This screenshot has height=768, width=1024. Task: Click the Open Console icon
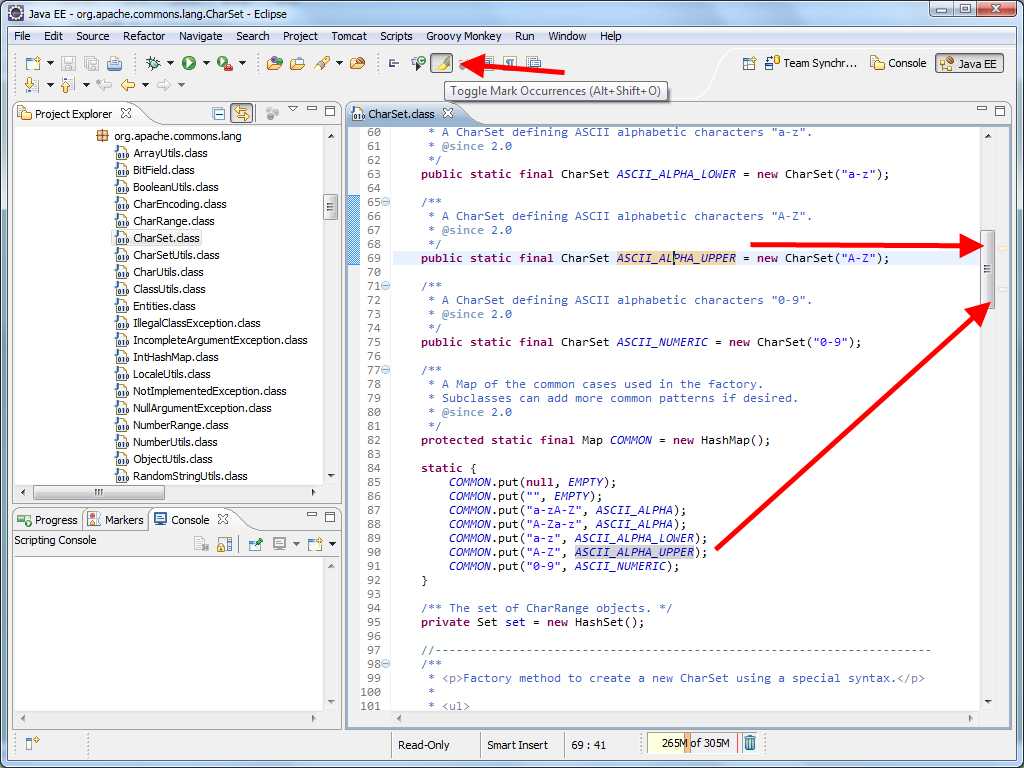pos(315,543)
